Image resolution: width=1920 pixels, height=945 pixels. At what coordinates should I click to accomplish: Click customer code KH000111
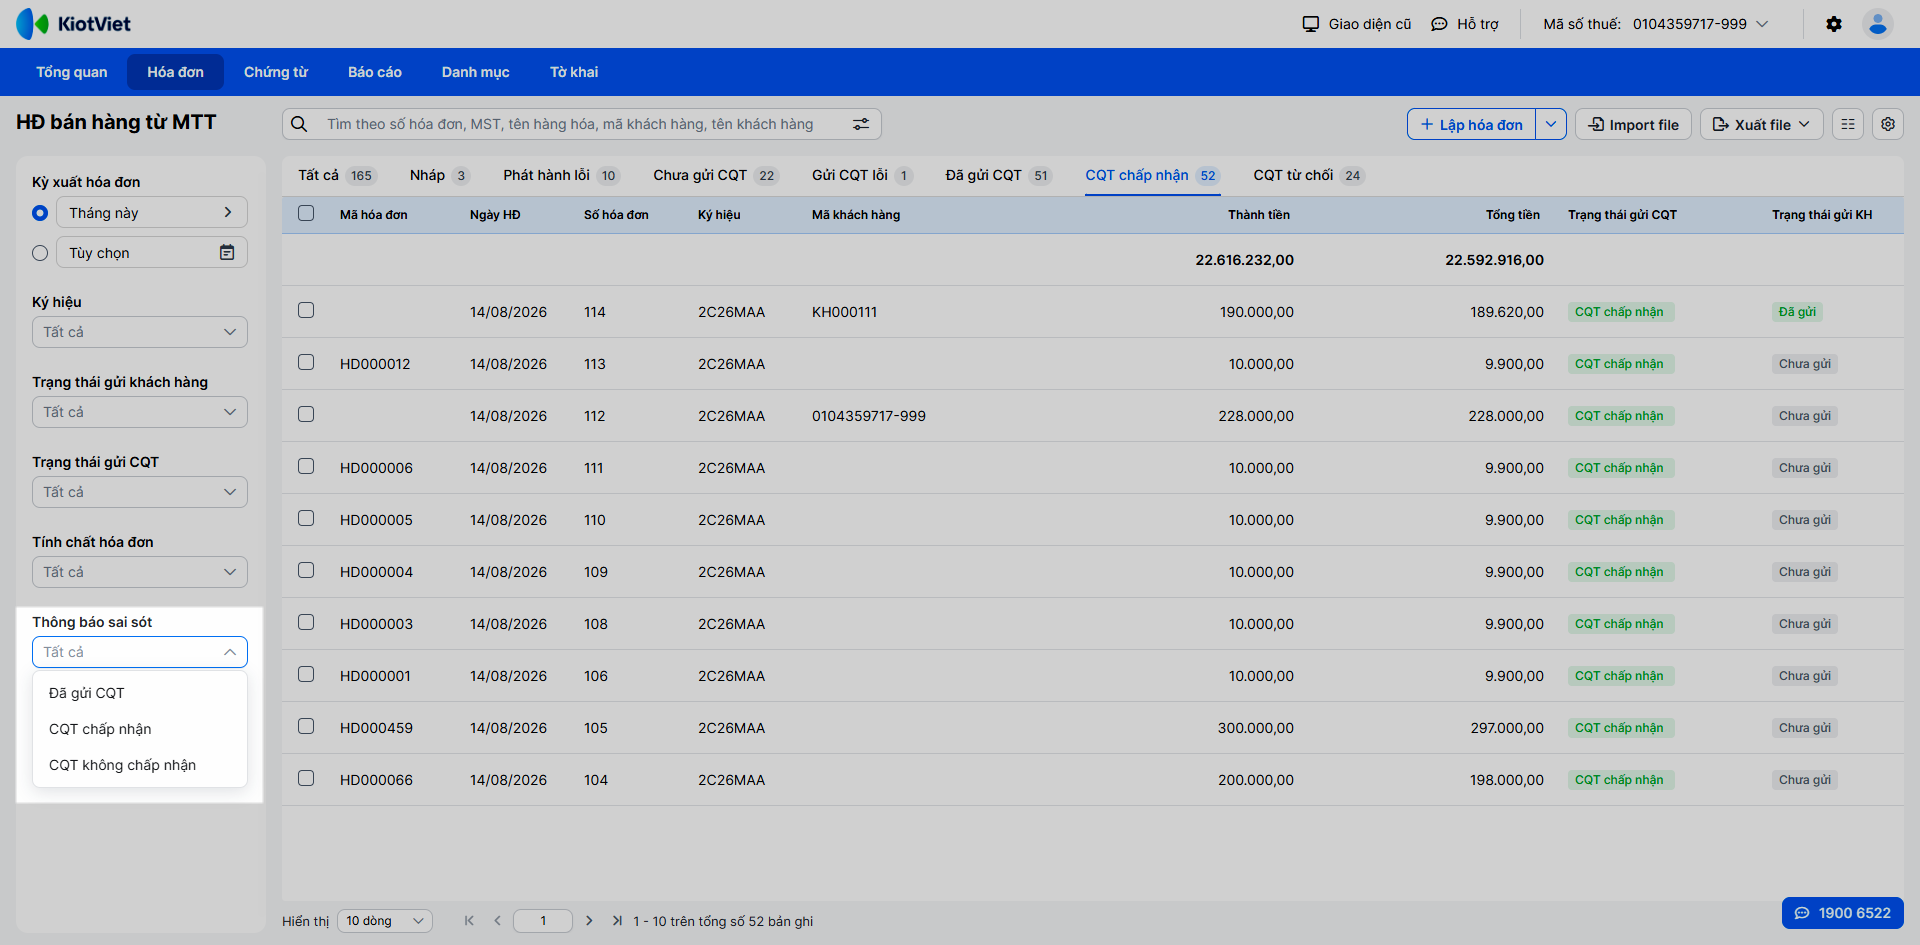click(844, 312)
